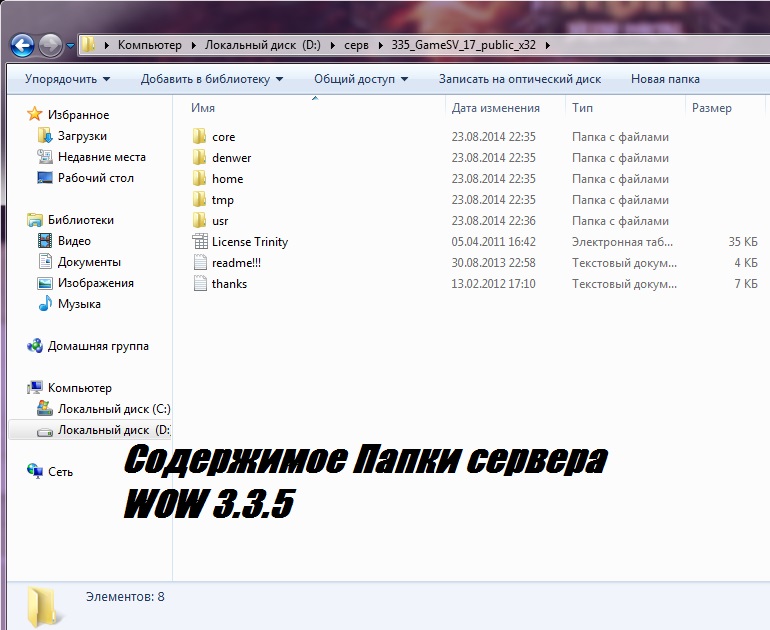Screen dimensions: 770x630
Task: Sort by the Имя column header
Action: coord(203,108)
